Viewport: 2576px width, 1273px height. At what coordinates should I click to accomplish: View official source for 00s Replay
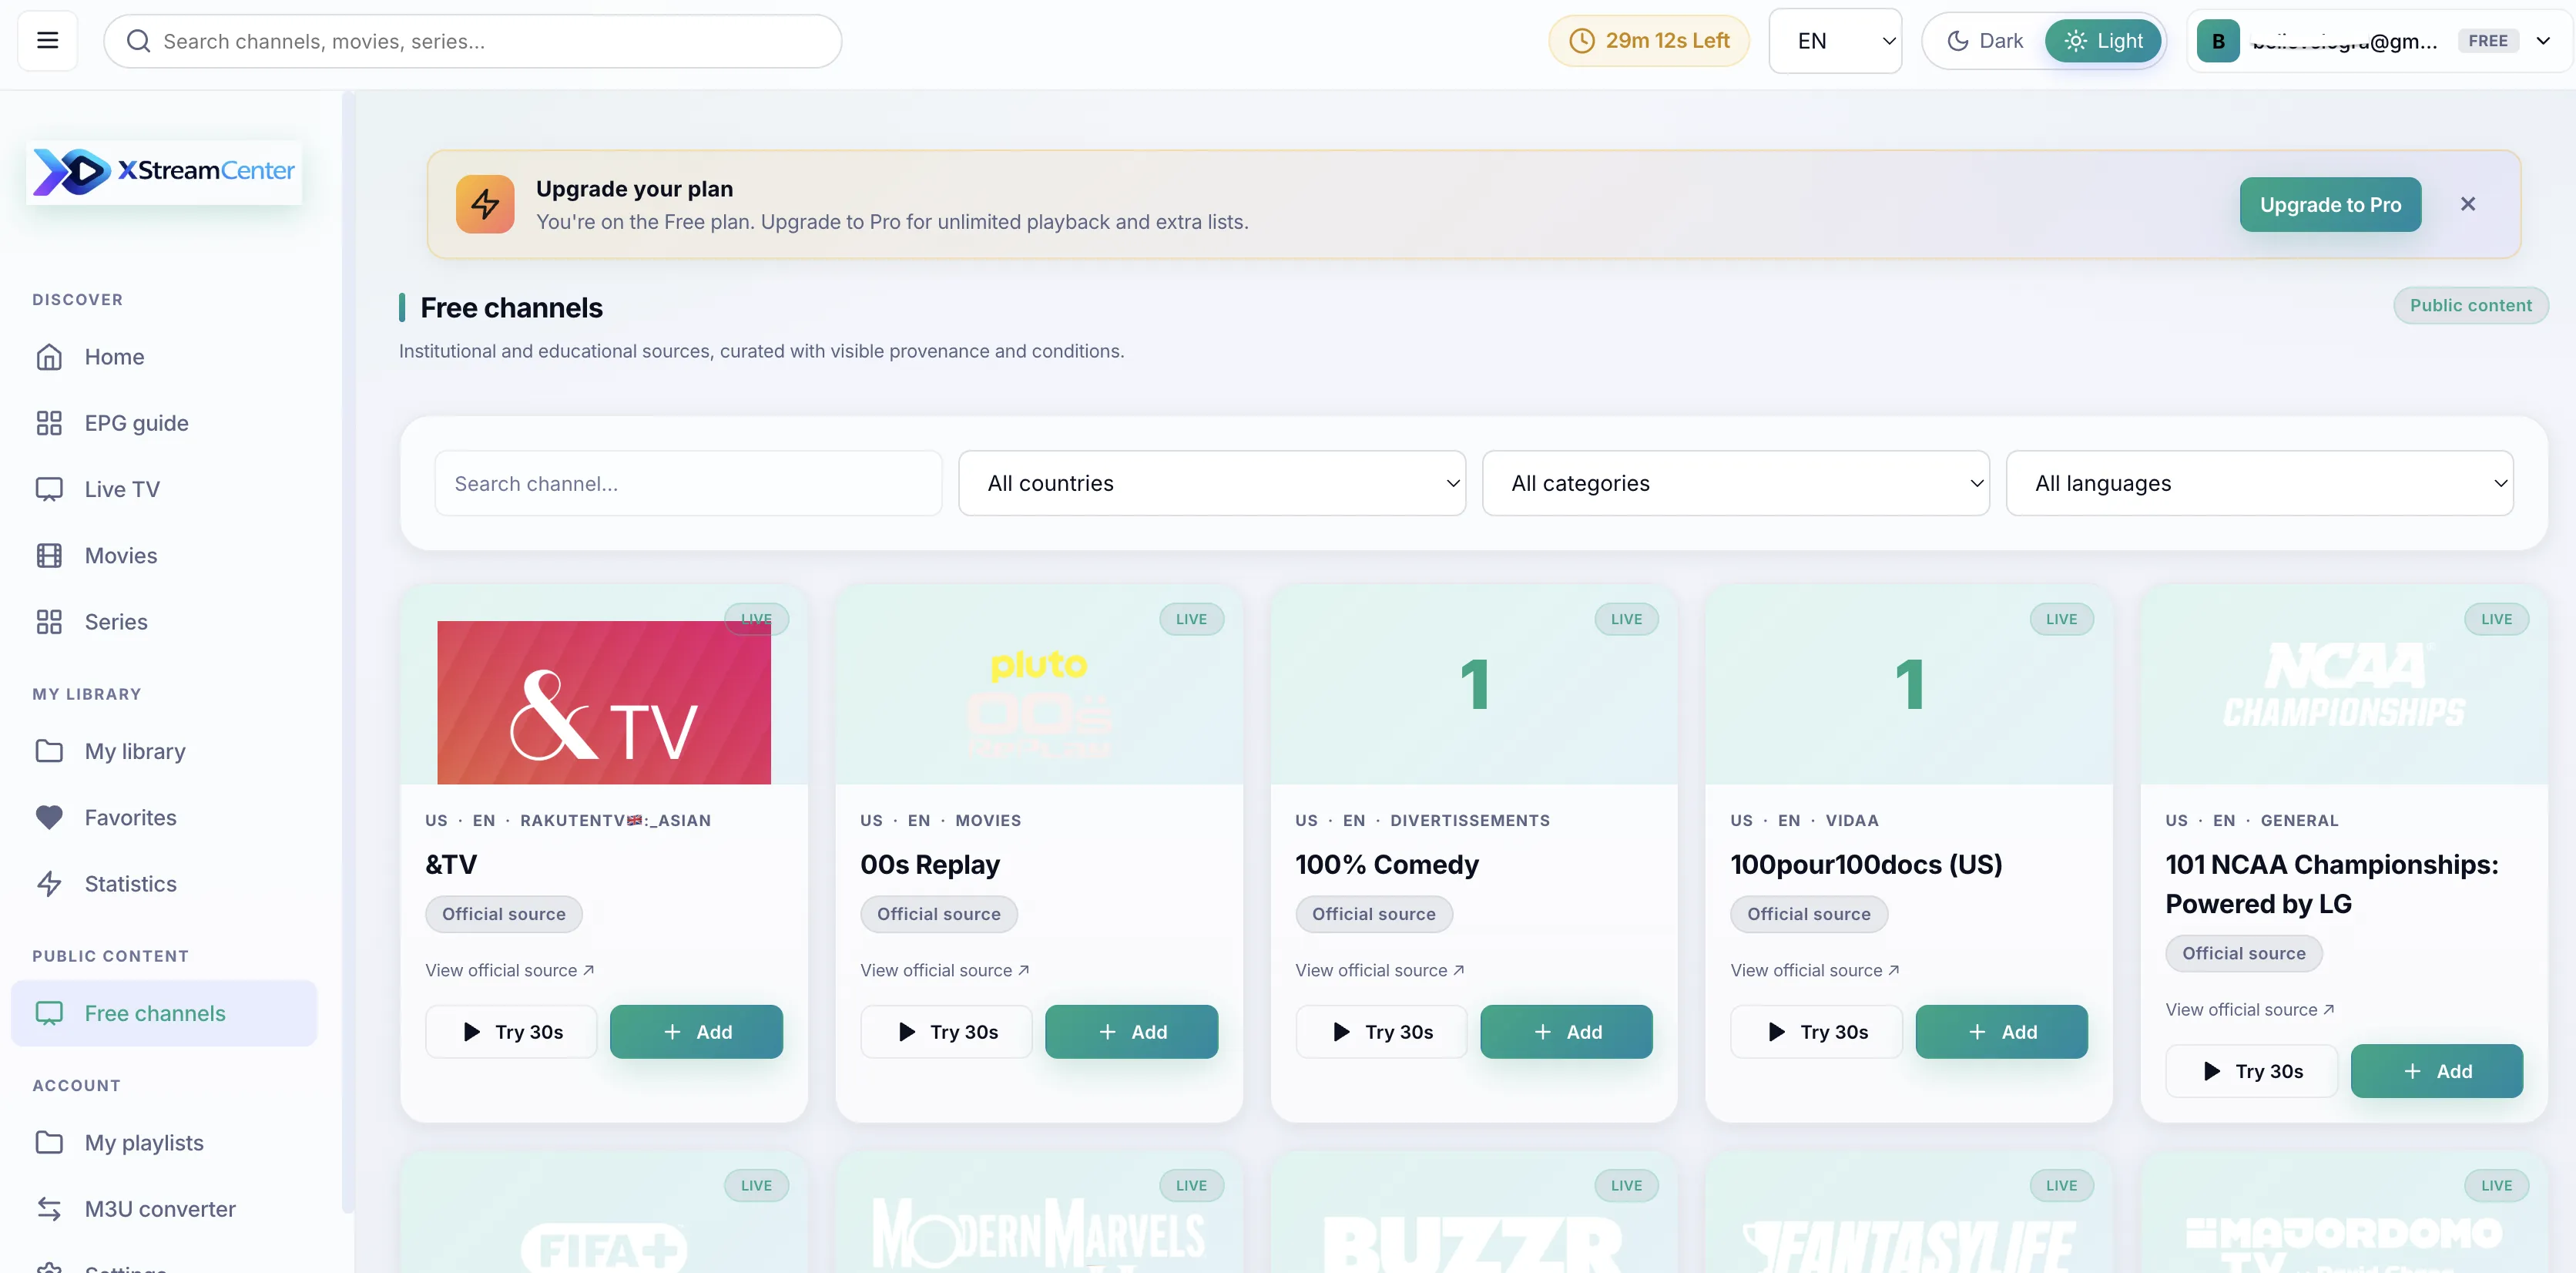pos(945,970)
